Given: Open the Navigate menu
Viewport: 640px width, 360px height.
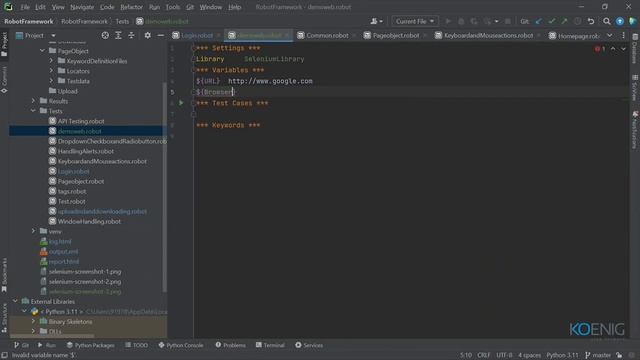Looking at the screenshot, I should (82, 7).
